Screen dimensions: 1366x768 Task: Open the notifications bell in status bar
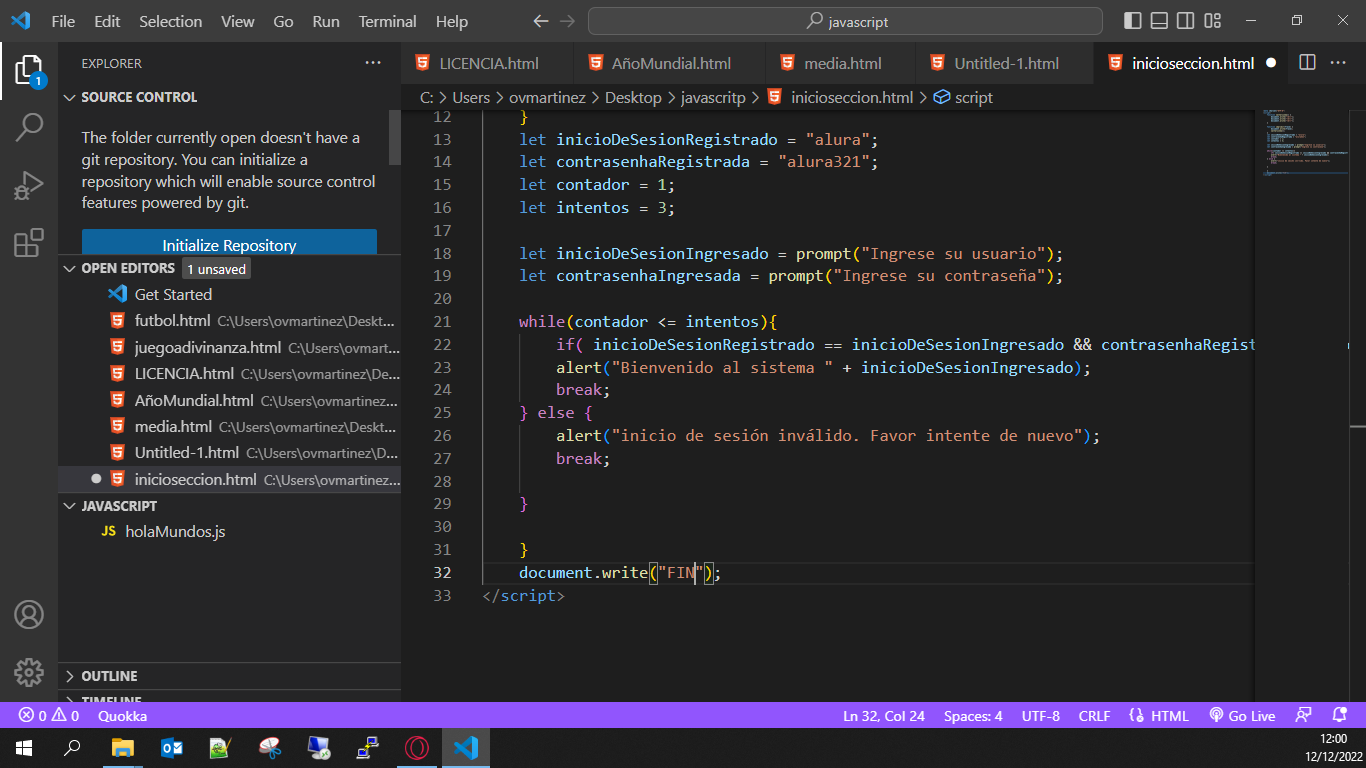point(1340,716)
